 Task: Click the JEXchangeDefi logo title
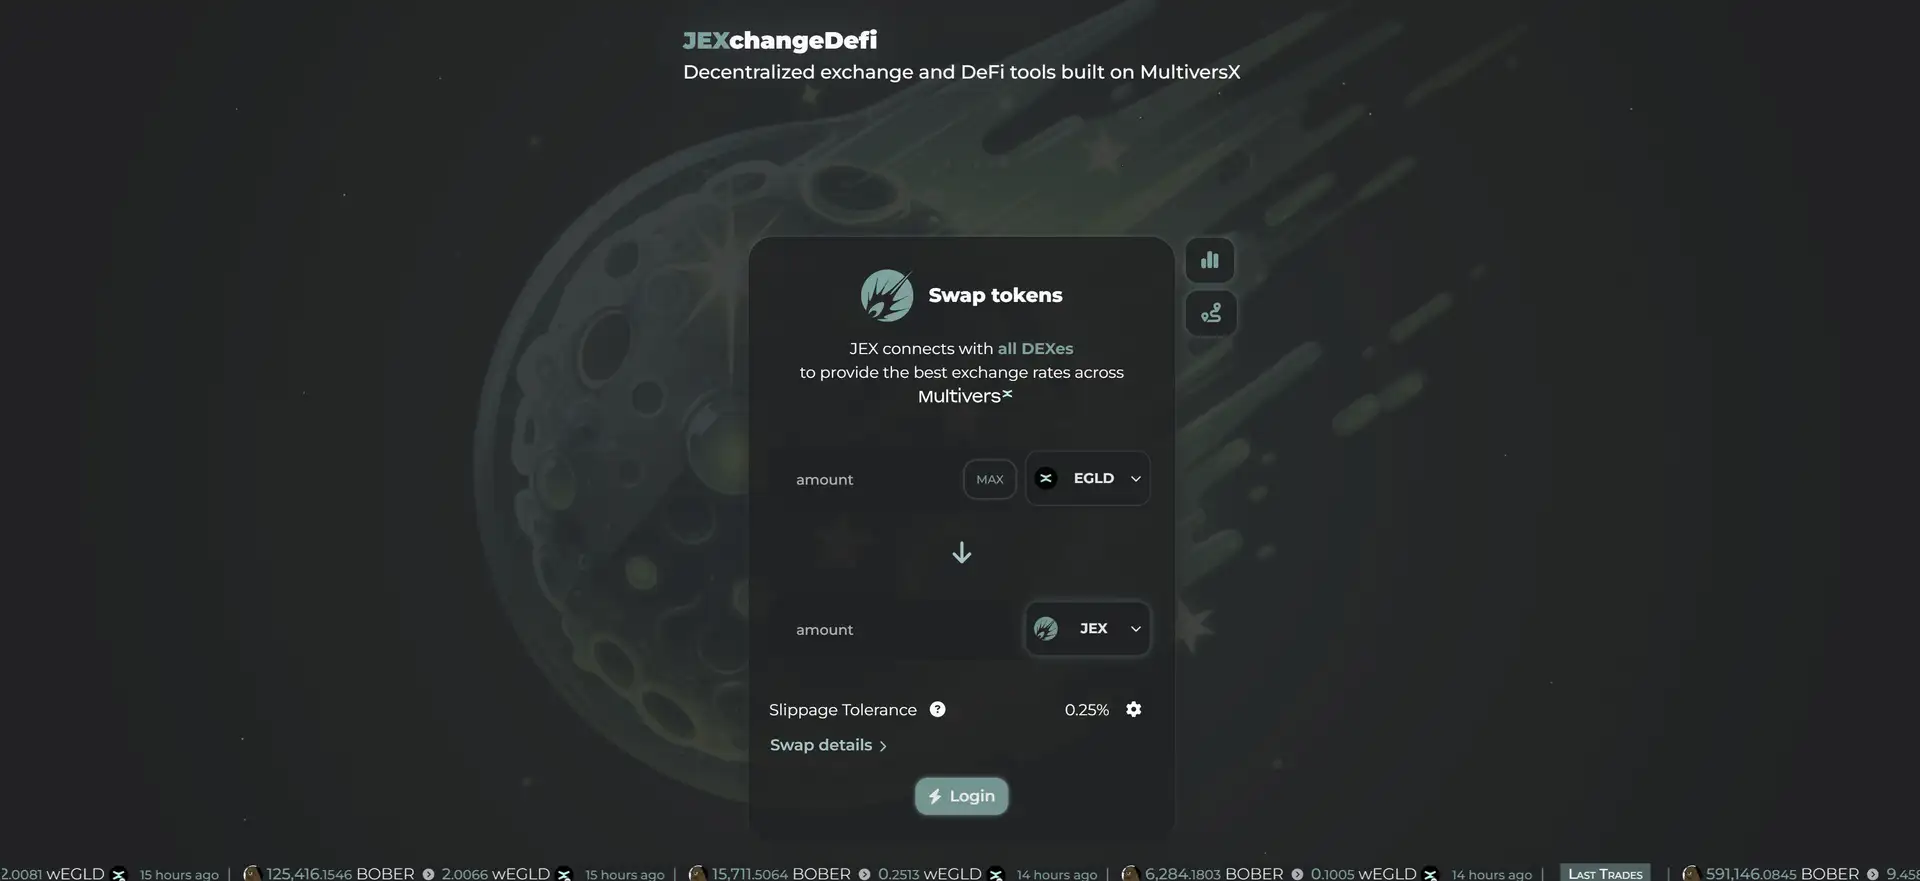[780, 40]
